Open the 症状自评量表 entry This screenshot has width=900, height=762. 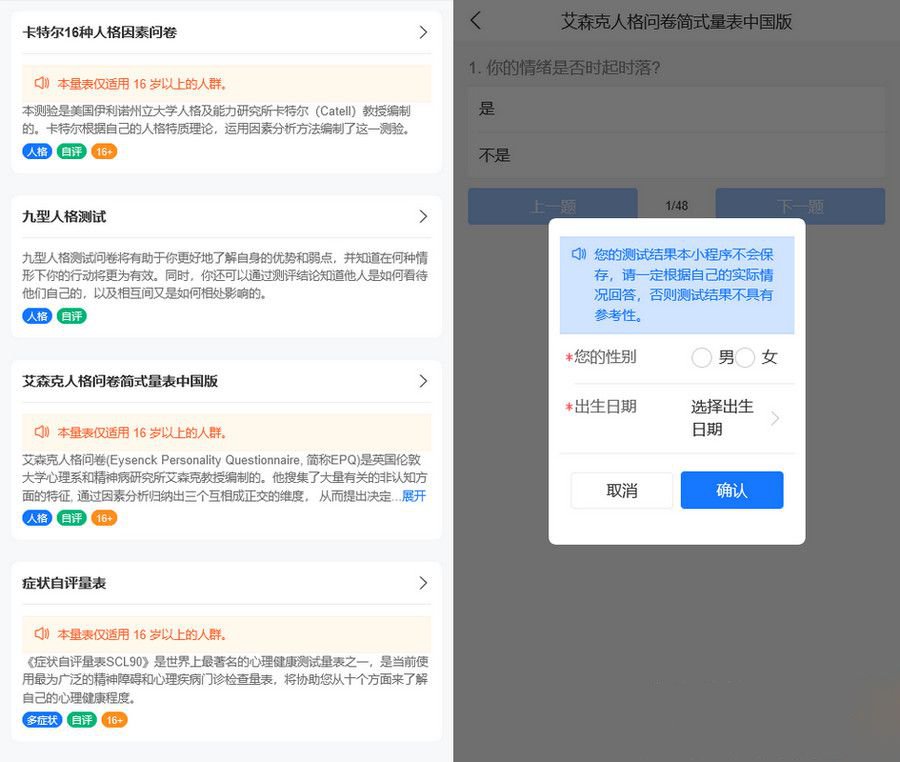421,583
